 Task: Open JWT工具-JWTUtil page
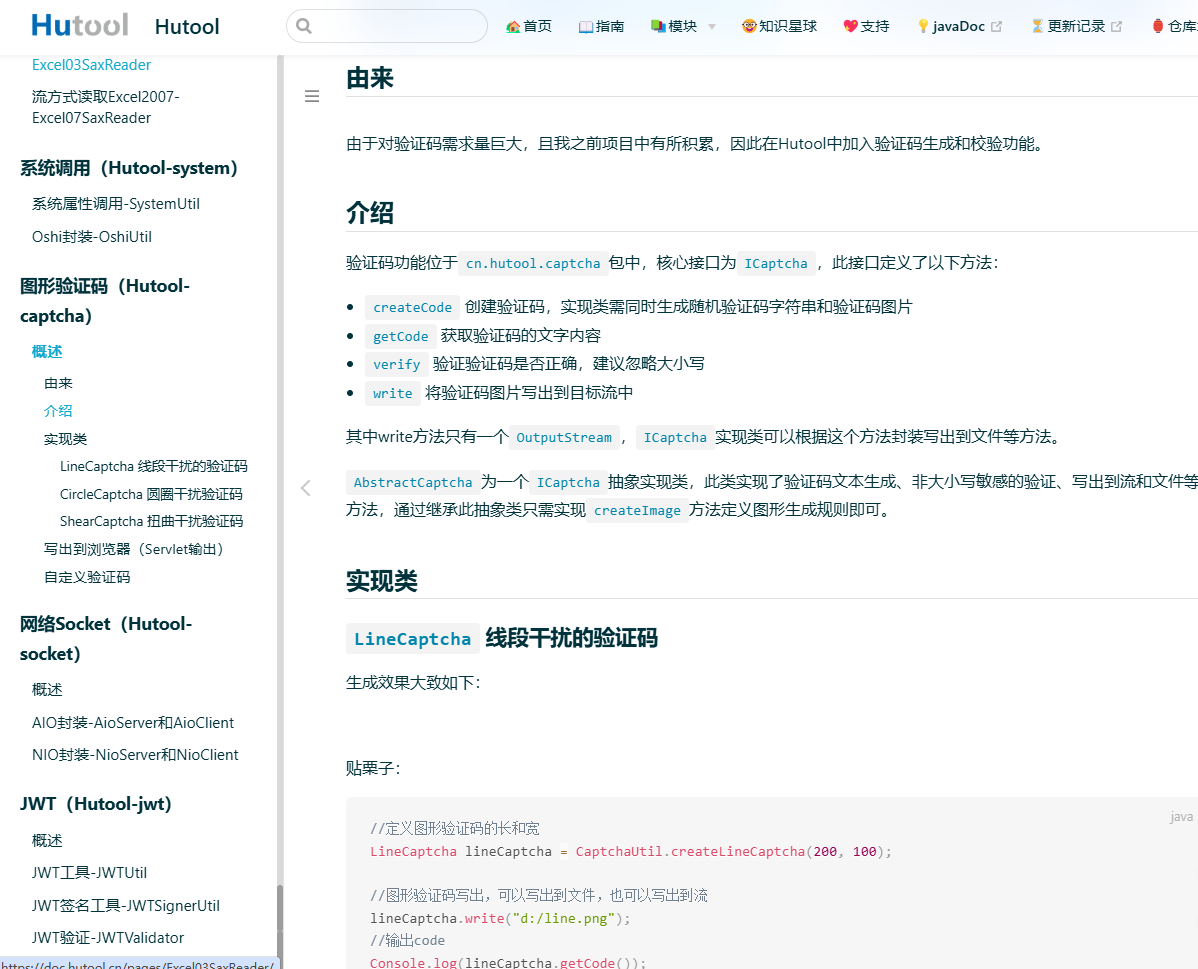click(89, 873)
